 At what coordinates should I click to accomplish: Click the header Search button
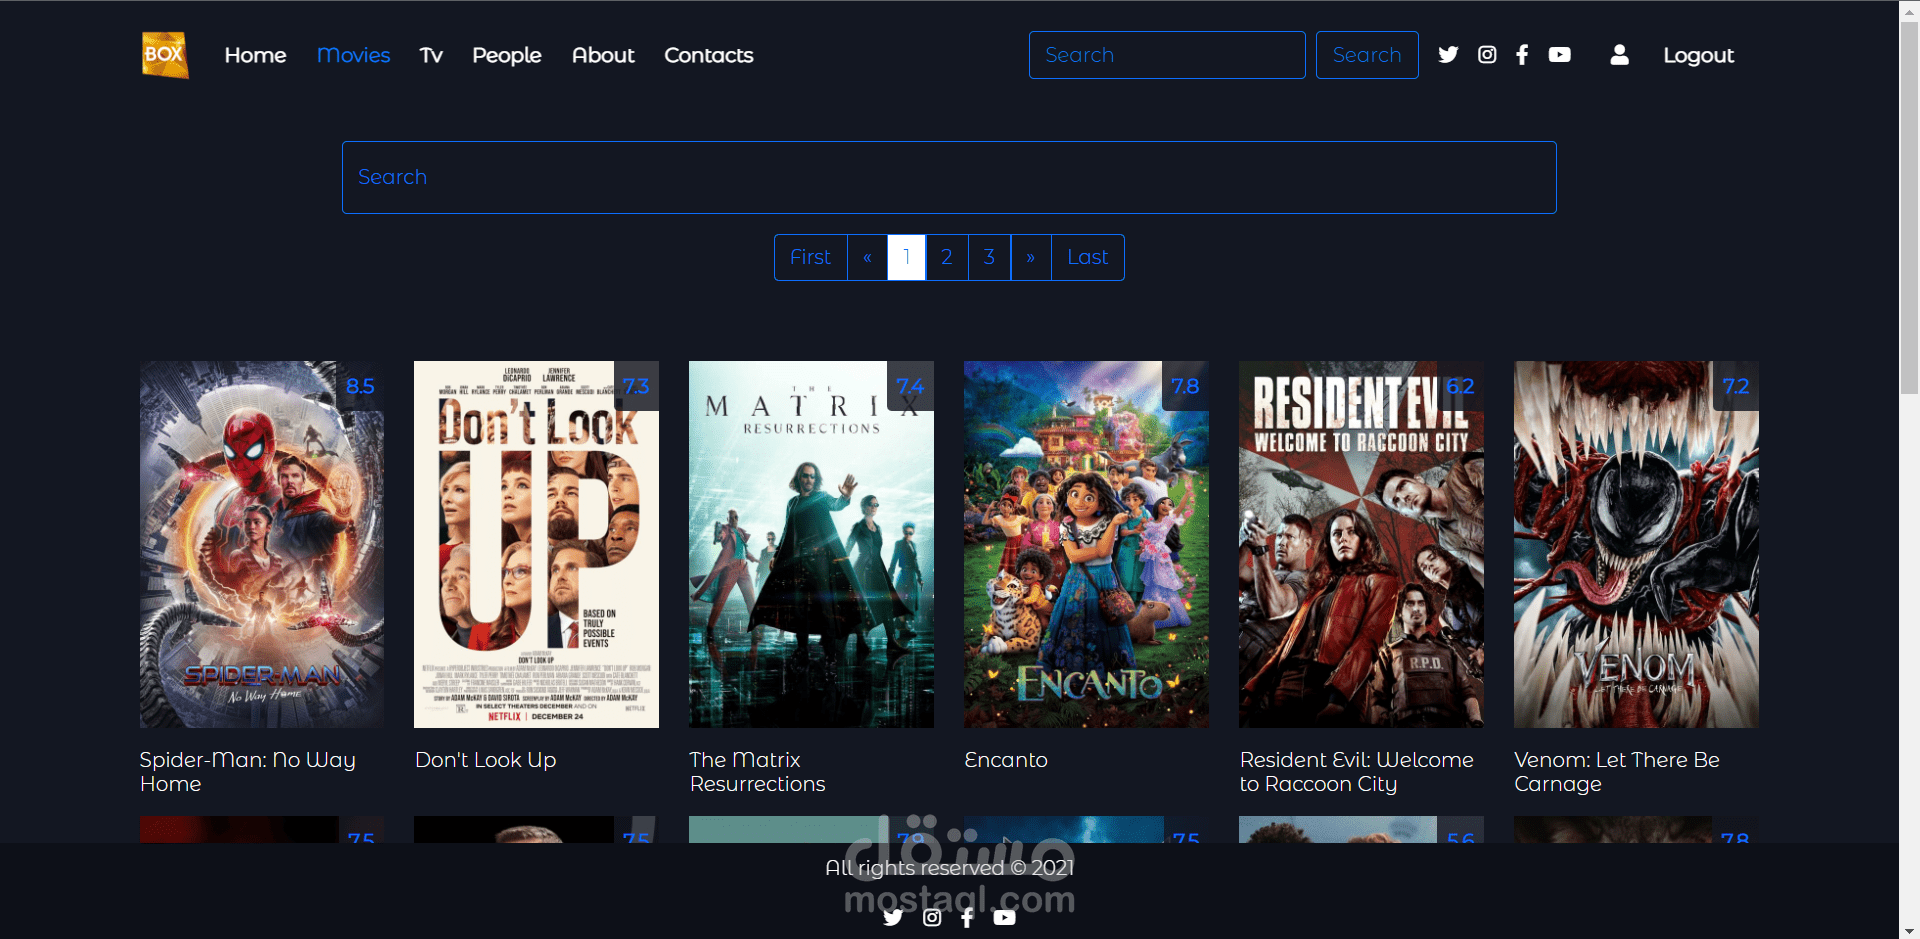tap(1367, 55)
